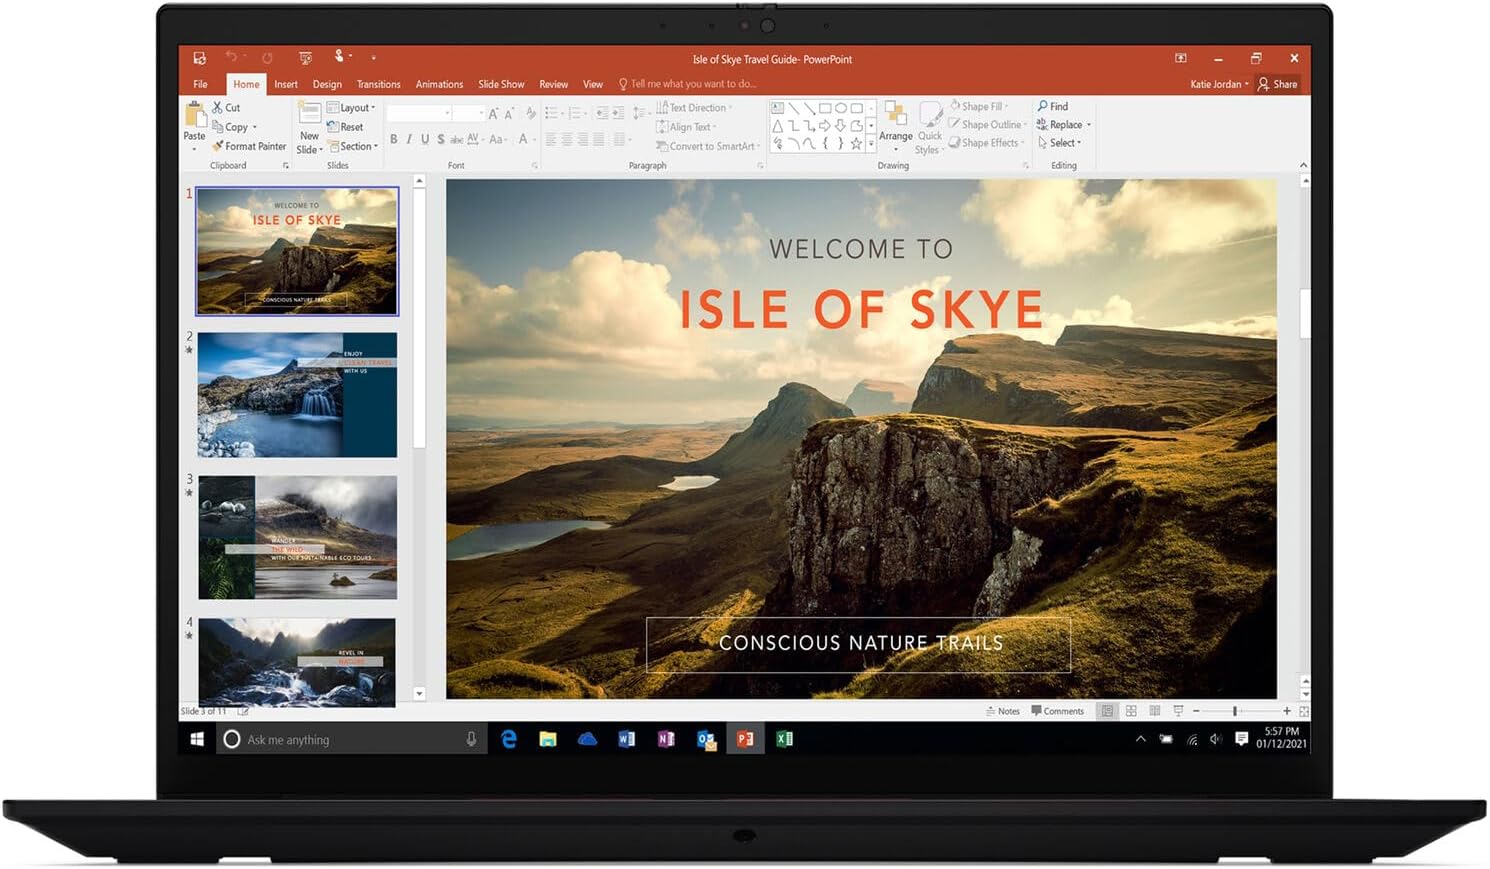
Task: Click the Share button
Action: coord(1278,84)
